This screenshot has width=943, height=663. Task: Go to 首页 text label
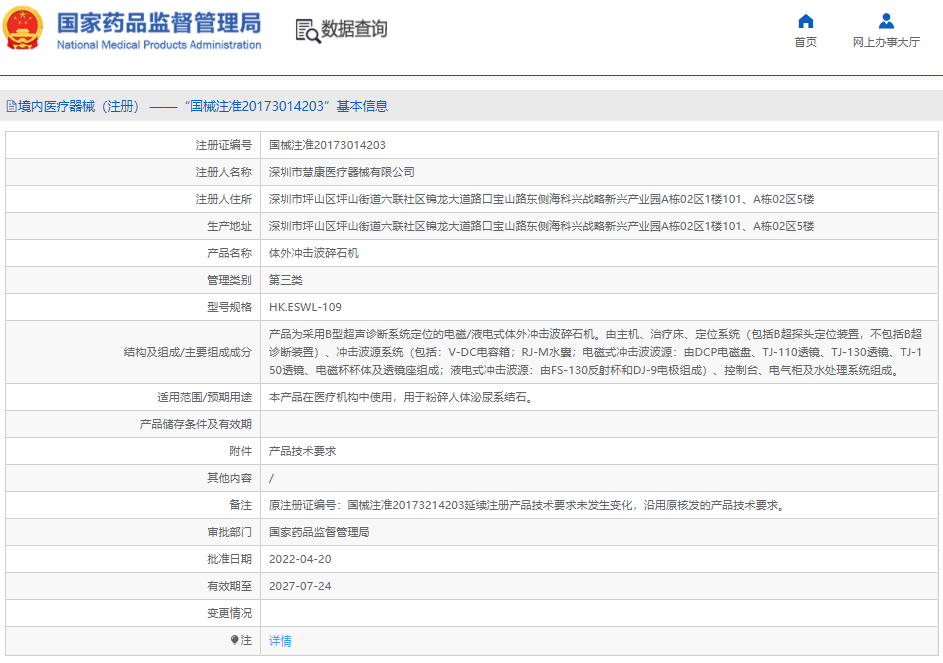[805, 42]
